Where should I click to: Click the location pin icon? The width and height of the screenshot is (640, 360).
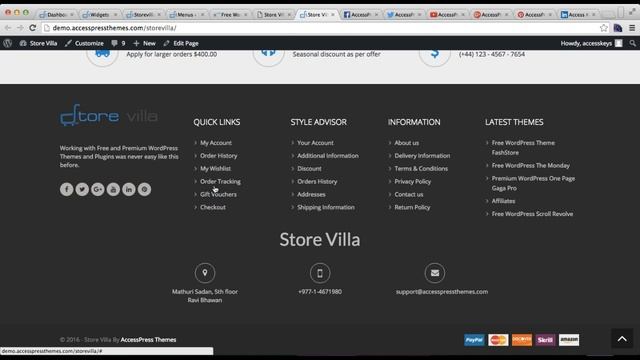(x=205, y=273)
